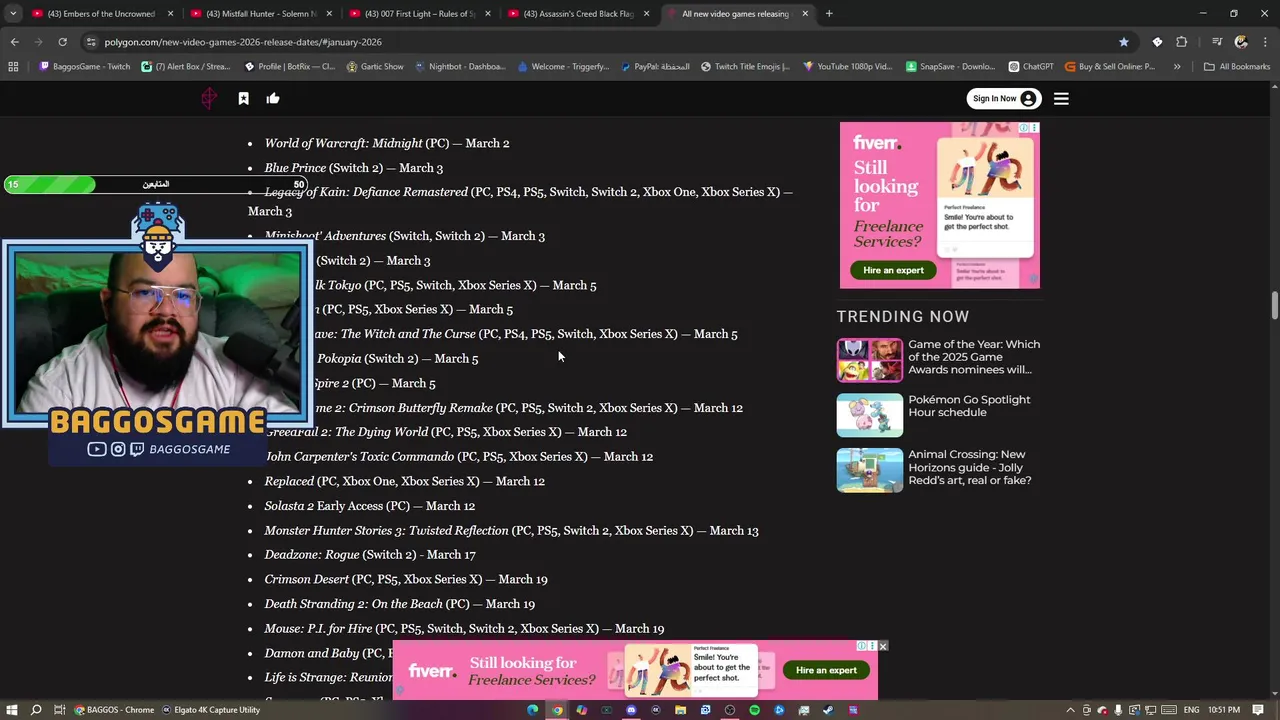Open Animal Crossing Jolly Redd's art guide
The height and width of the screenshot is (720, 1280).
pyautogui.click(x=970, y=467)
